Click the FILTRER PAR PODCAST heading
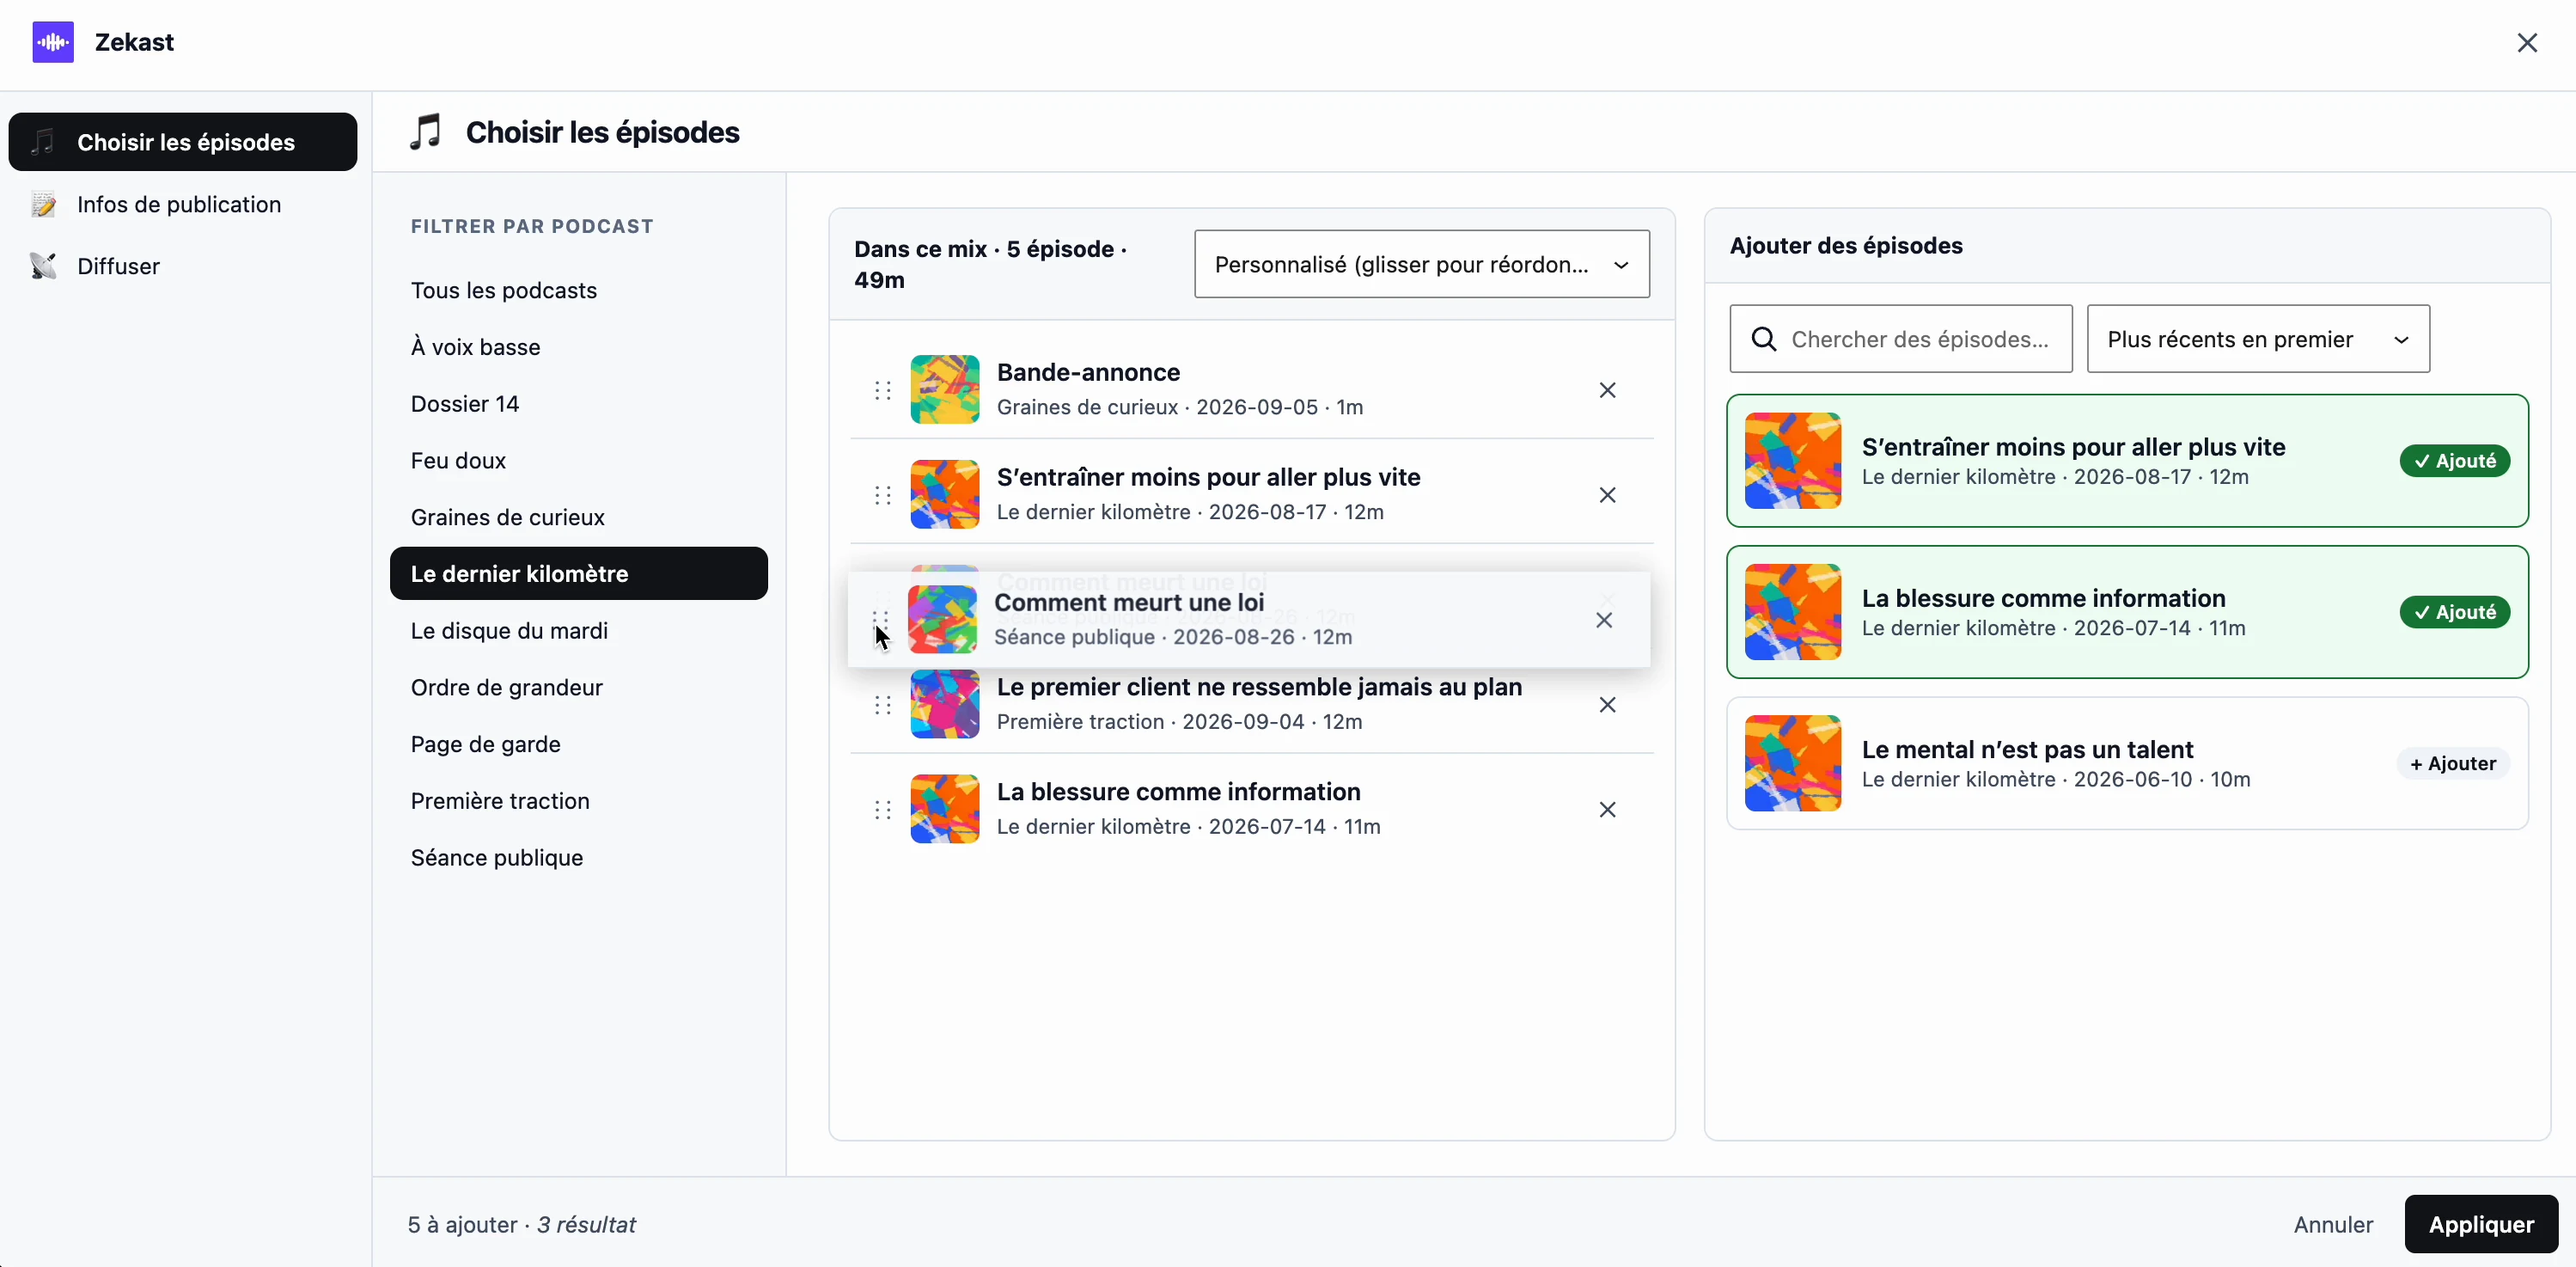This screenshot has width=2576, height=1267. coord(532,226)
